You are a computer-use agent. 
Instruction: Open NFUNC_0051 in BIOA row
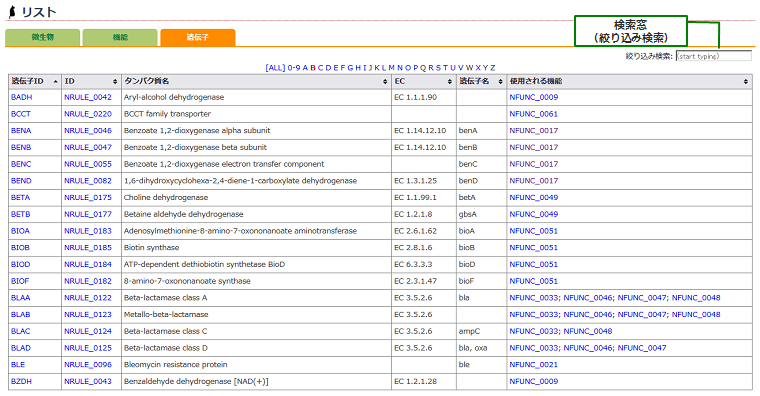point(534,231)
